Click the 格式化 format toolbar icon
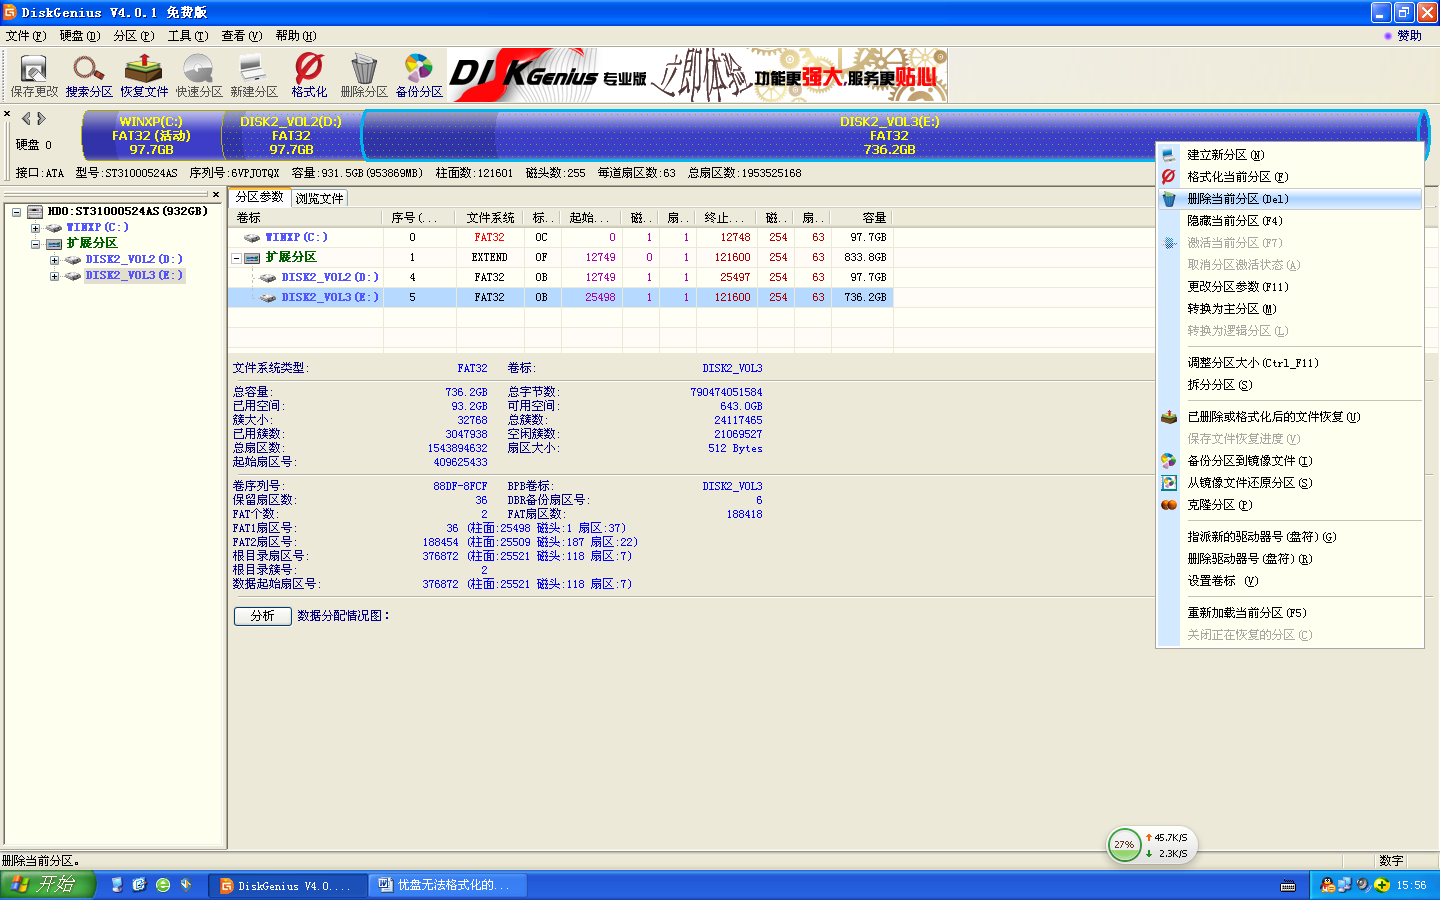 [x=309, y=75]
